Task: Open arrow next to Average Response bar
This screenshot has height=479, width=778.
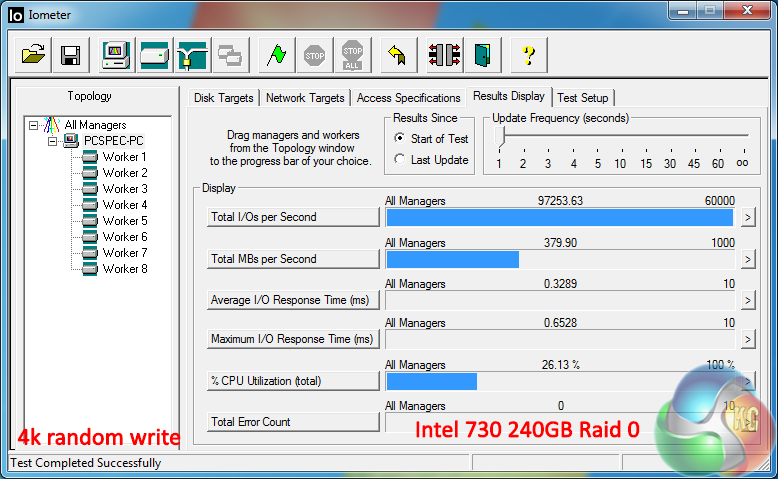Action: (x=748, y=300)
